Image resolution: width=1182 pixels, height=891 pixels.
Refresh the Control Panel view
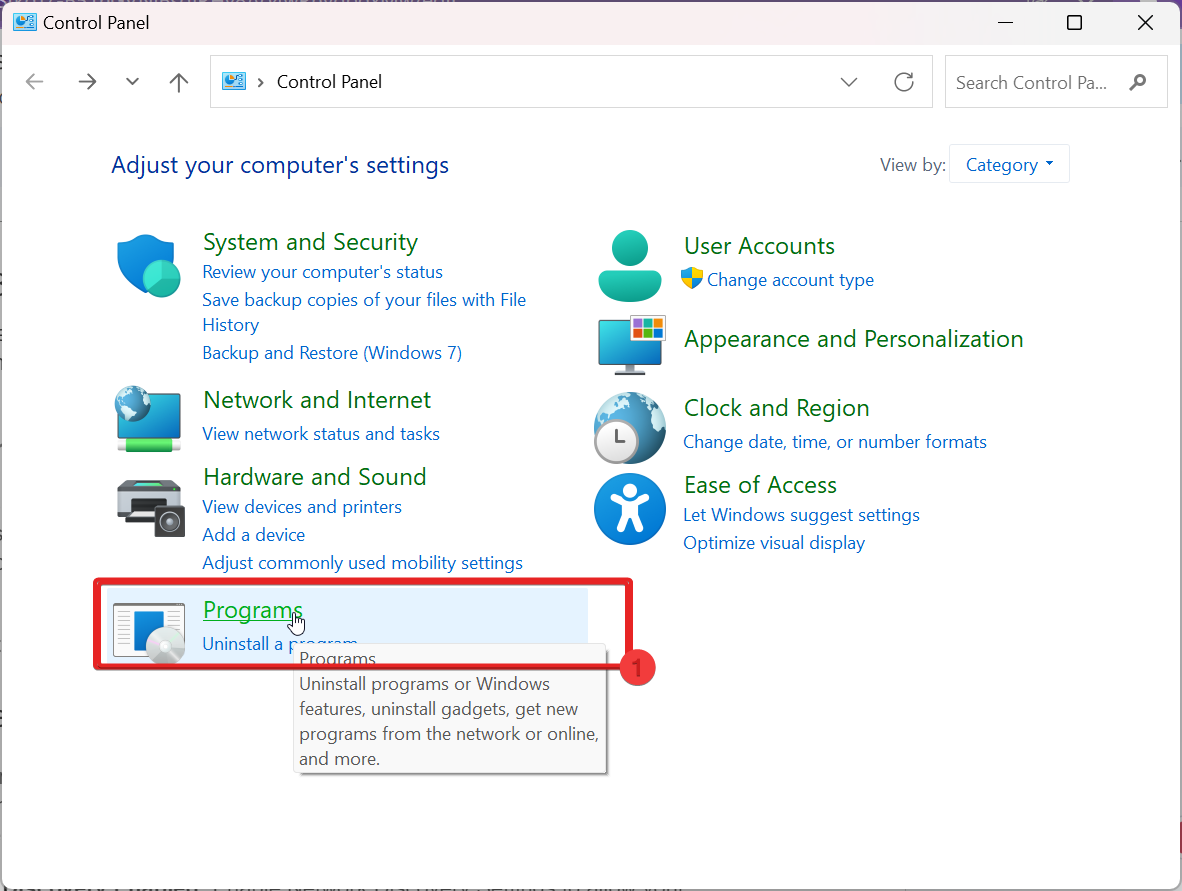pos(904,81)
